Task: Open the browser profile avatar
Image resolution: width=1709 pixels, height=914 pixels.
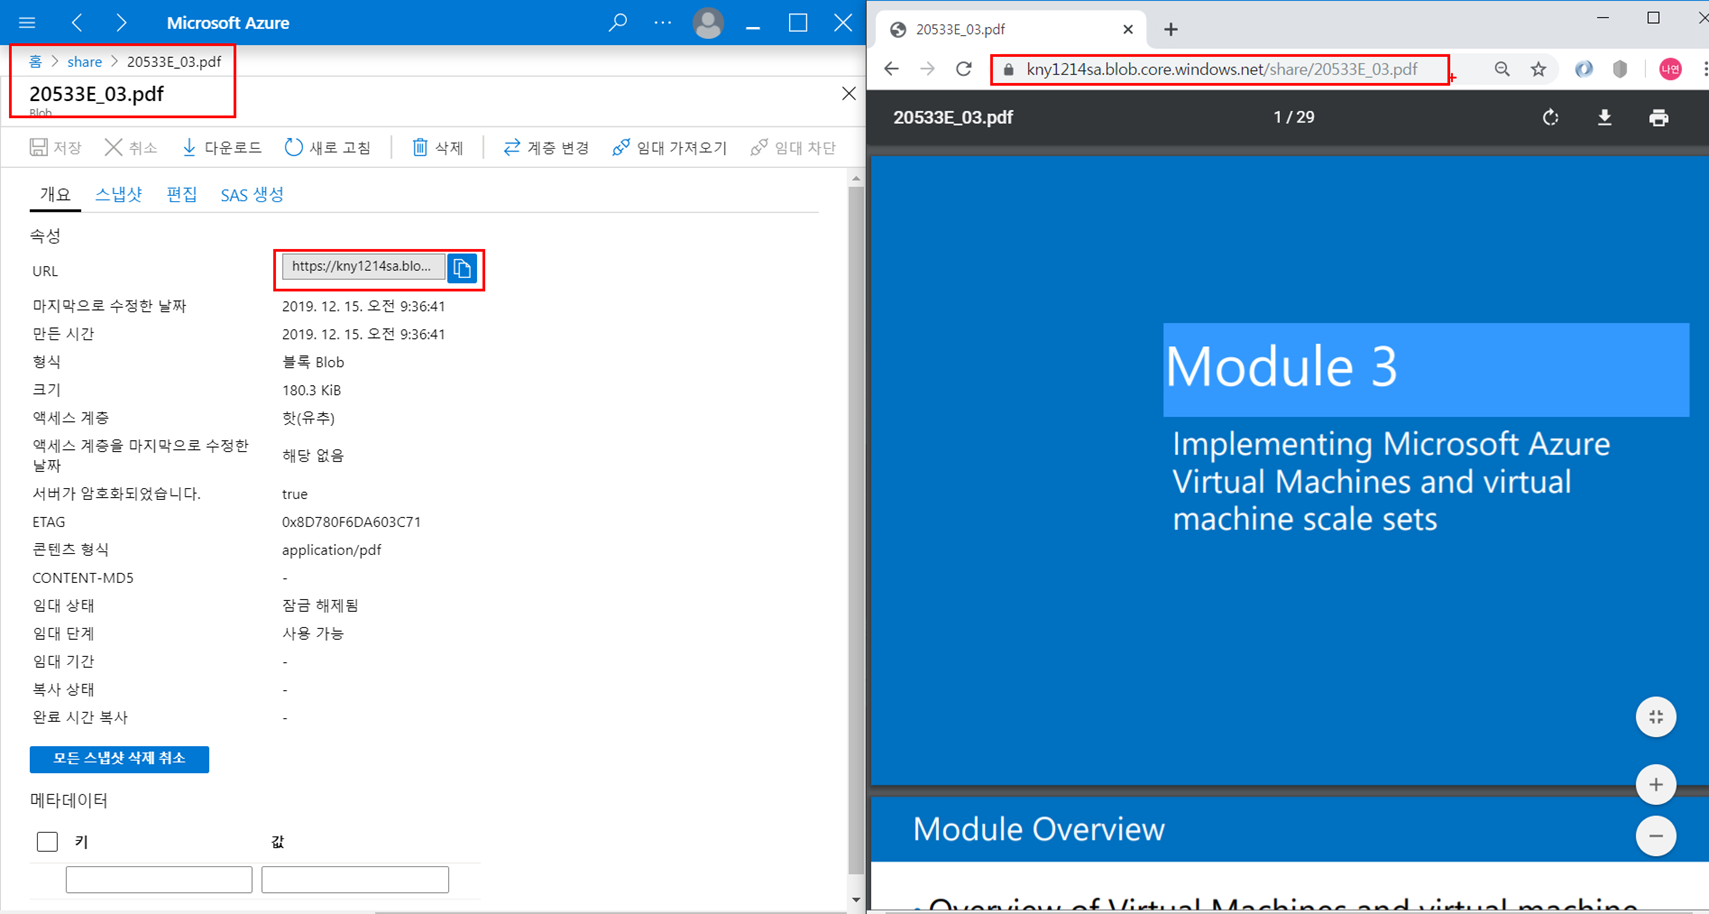Action: coord(1669,69)
